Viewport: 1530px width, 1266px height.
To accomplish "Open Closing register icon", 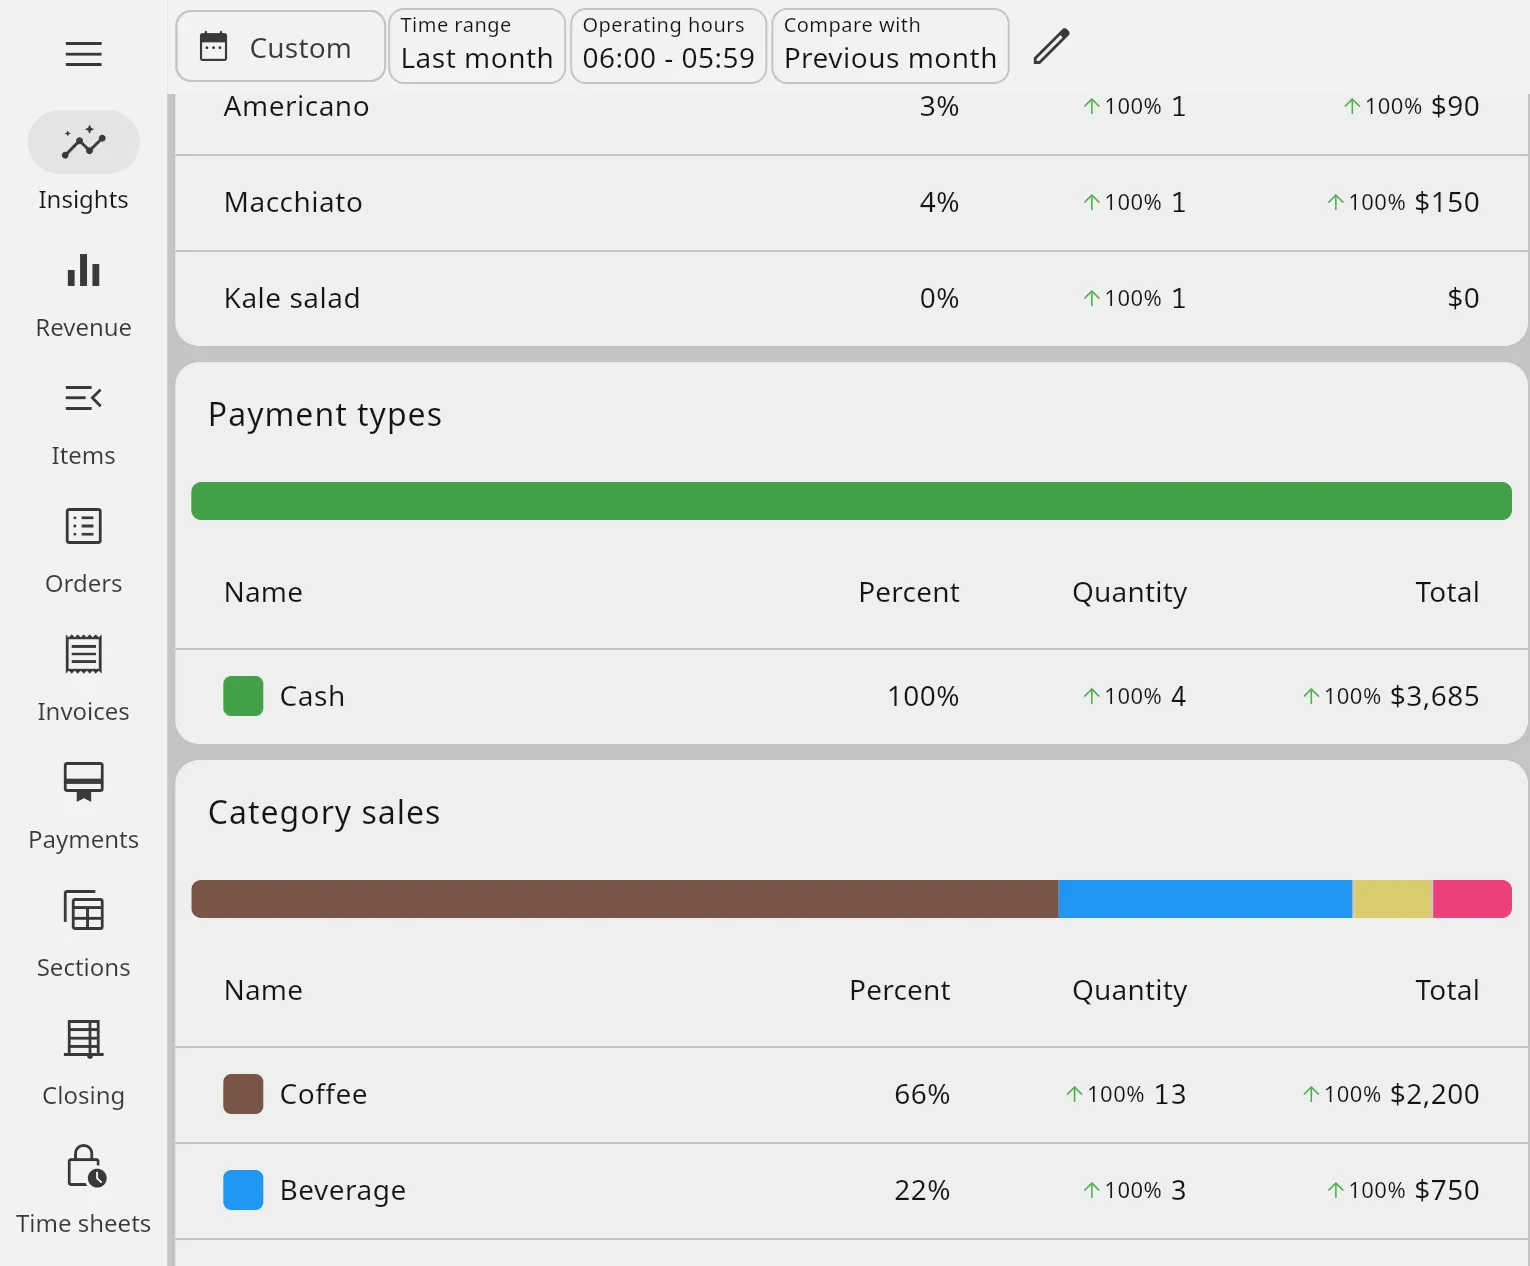I will coord(84,1039).
